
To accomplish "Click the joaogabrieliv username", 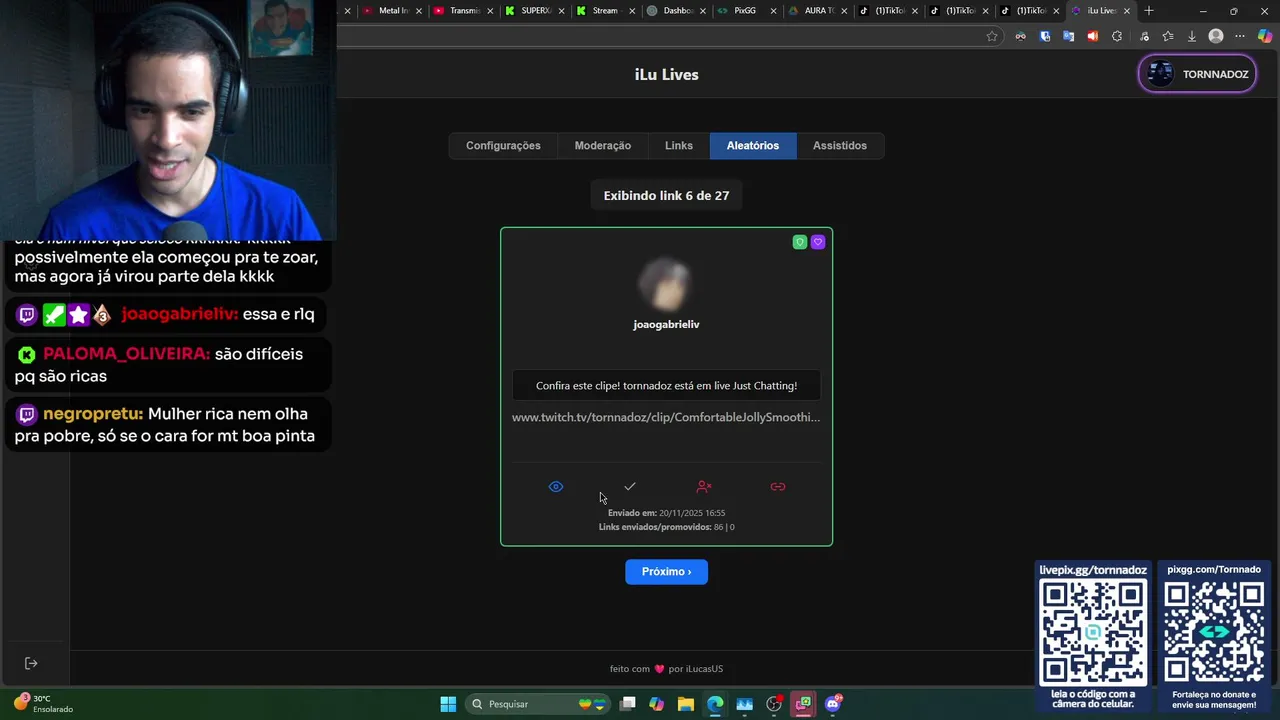I will pos(666,325).
